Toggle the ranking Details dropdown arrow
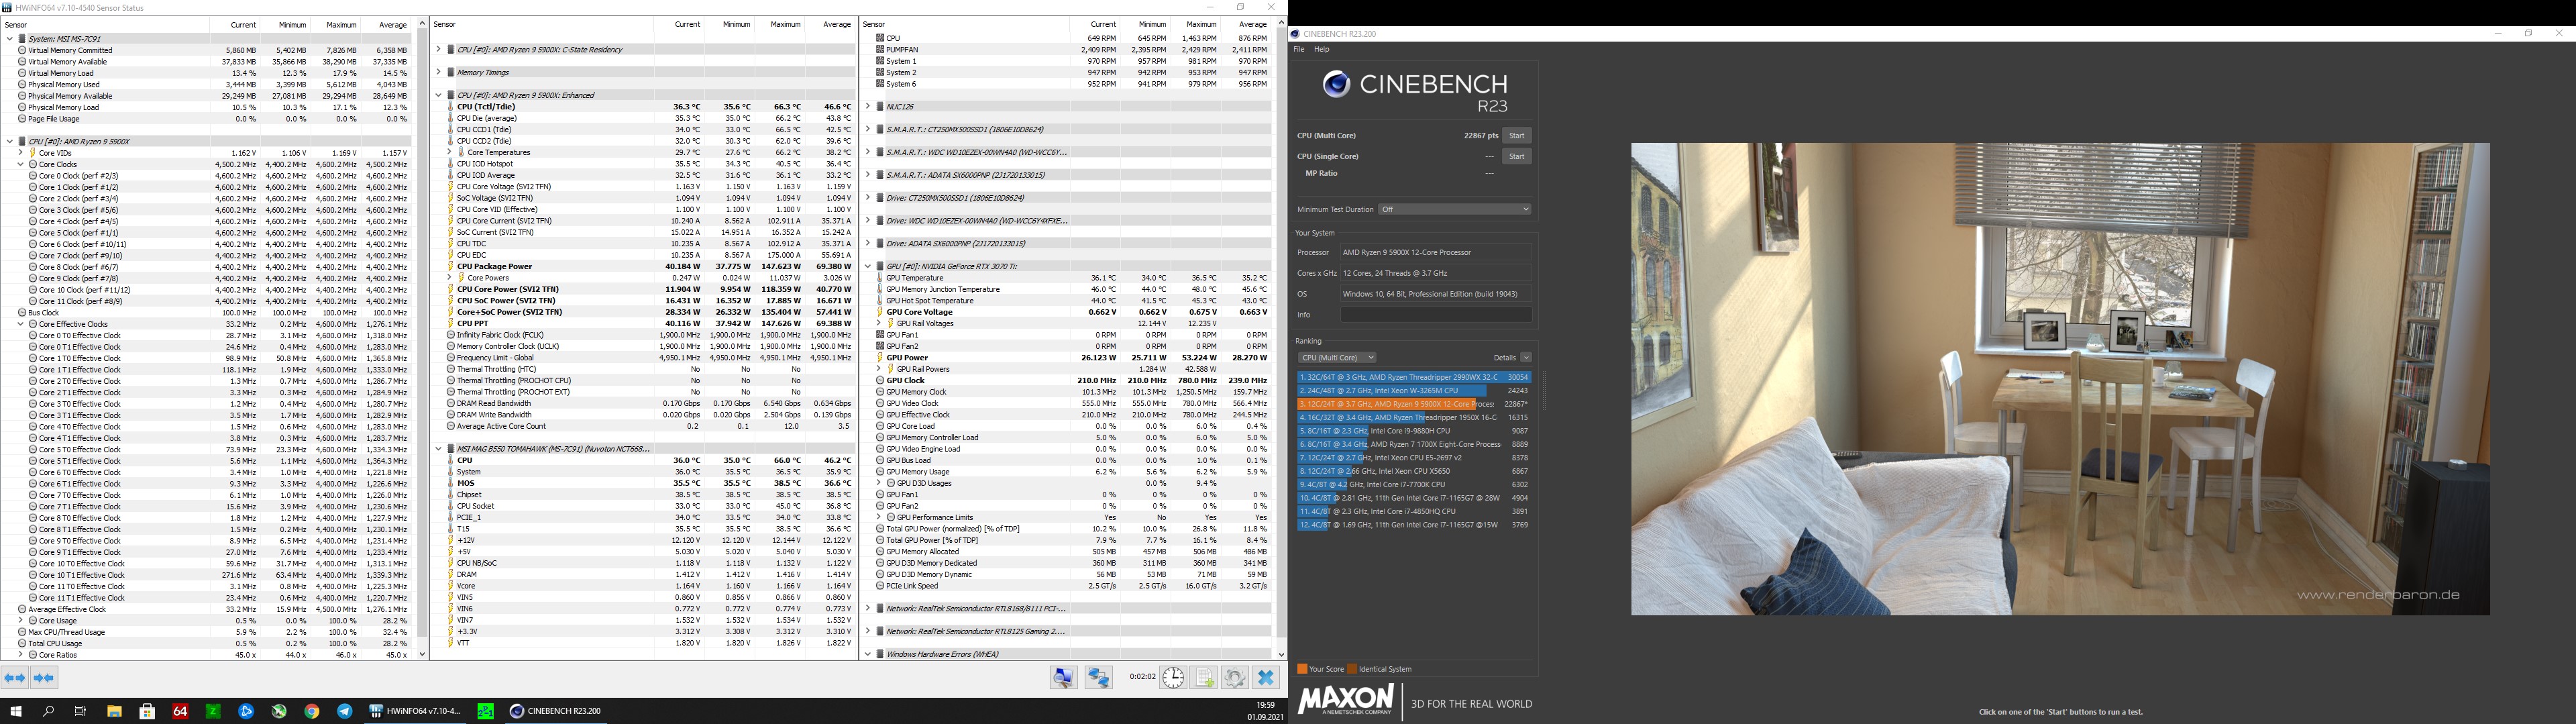The height and width of the screenshot is (724, 2576). click(x=1526, y=357)
